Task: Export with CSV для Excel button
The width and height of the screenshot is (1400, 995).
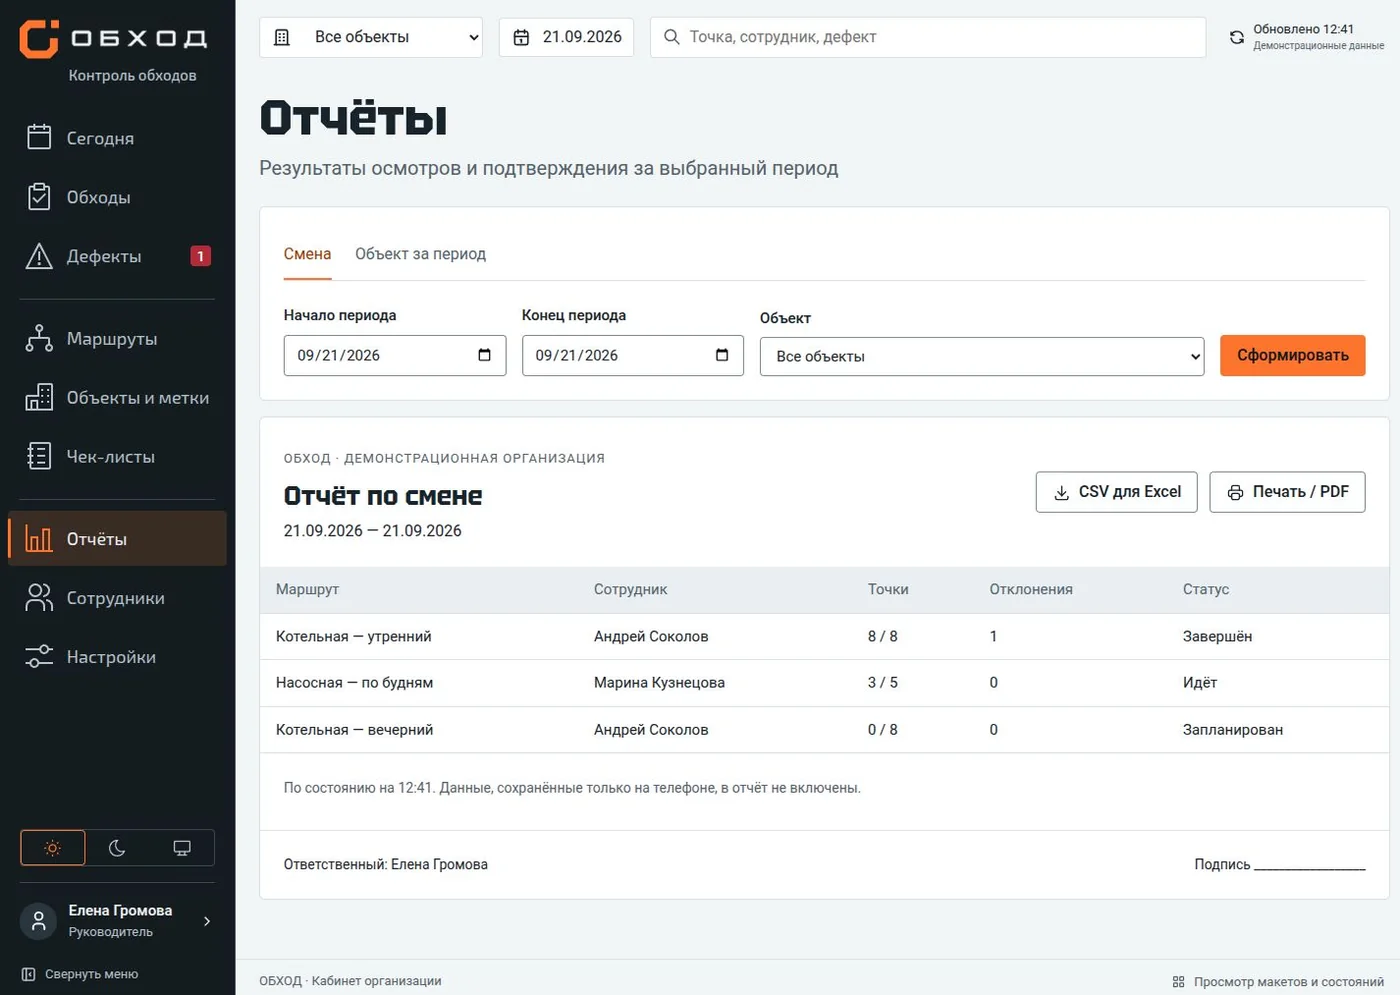Action: pos(1116,492)
